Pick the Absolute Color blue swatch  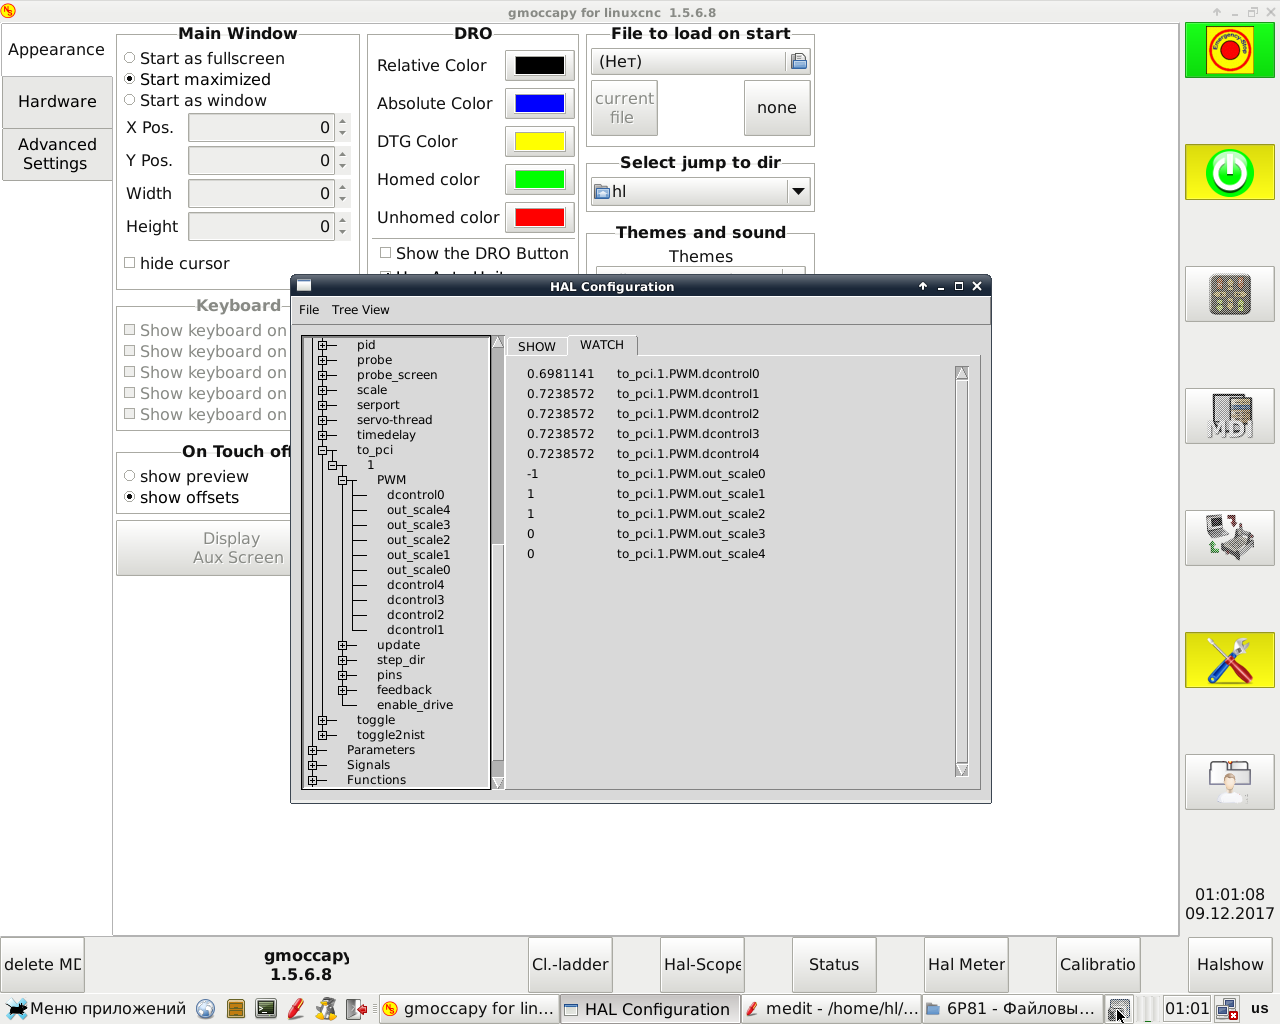click(x=540, y=104)
